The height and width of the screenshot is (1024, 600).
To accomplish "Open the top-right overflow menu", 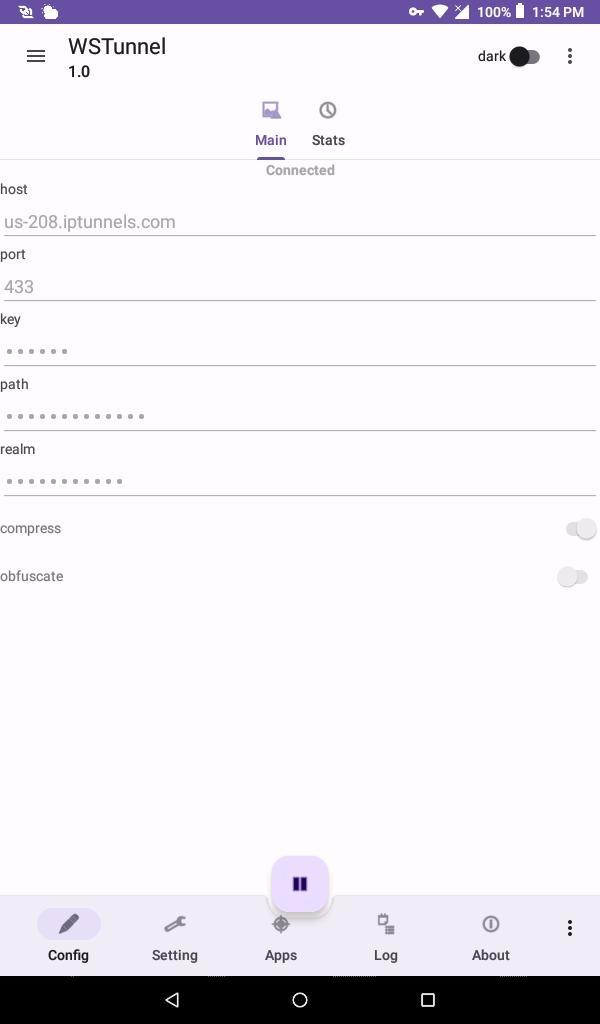I will [570, 56].
